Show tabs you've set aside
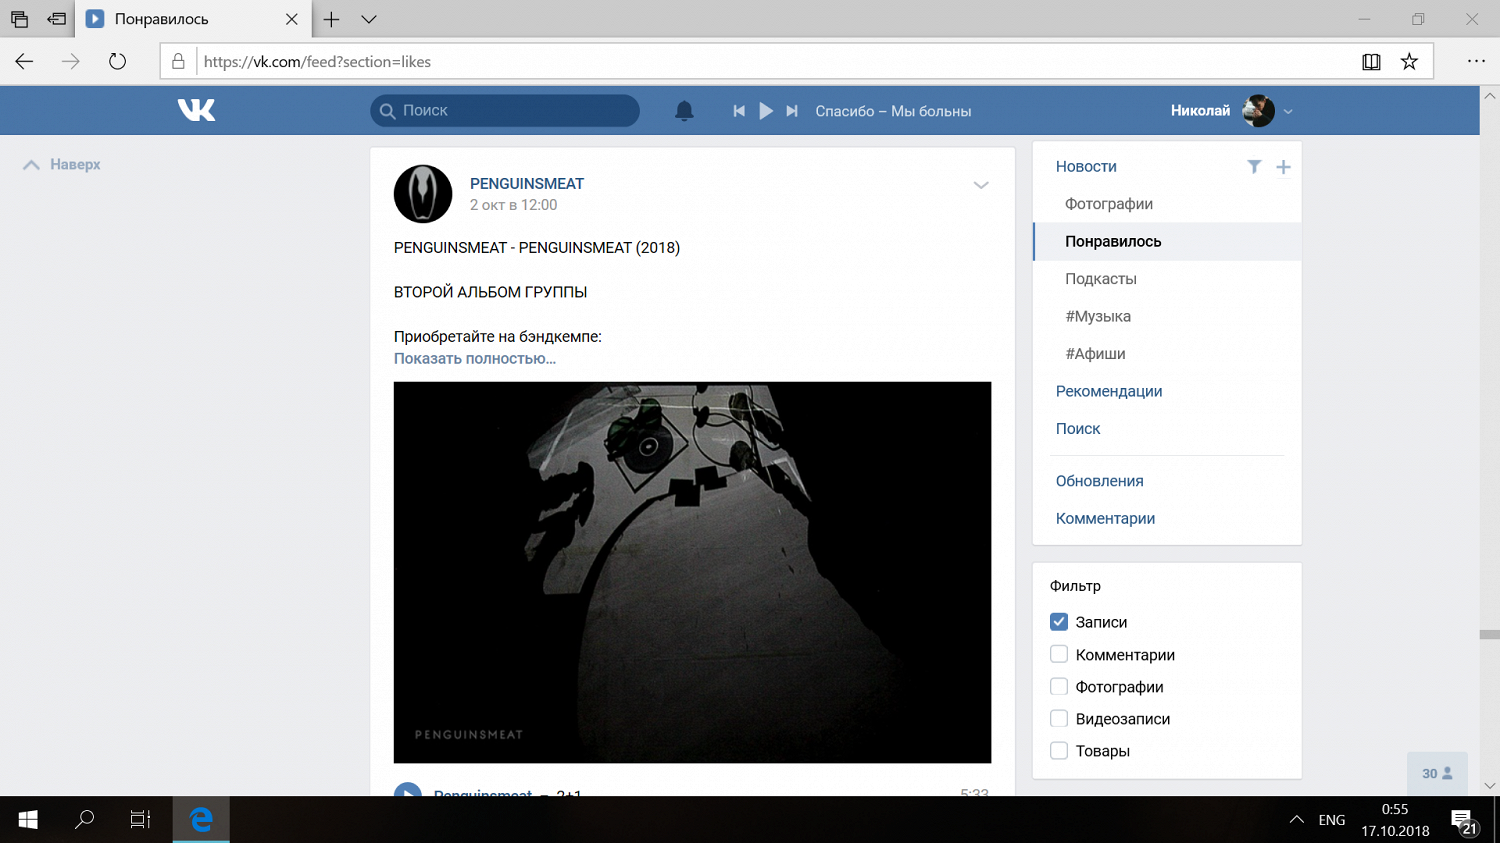1500x843 pixels. coord(19,19)
